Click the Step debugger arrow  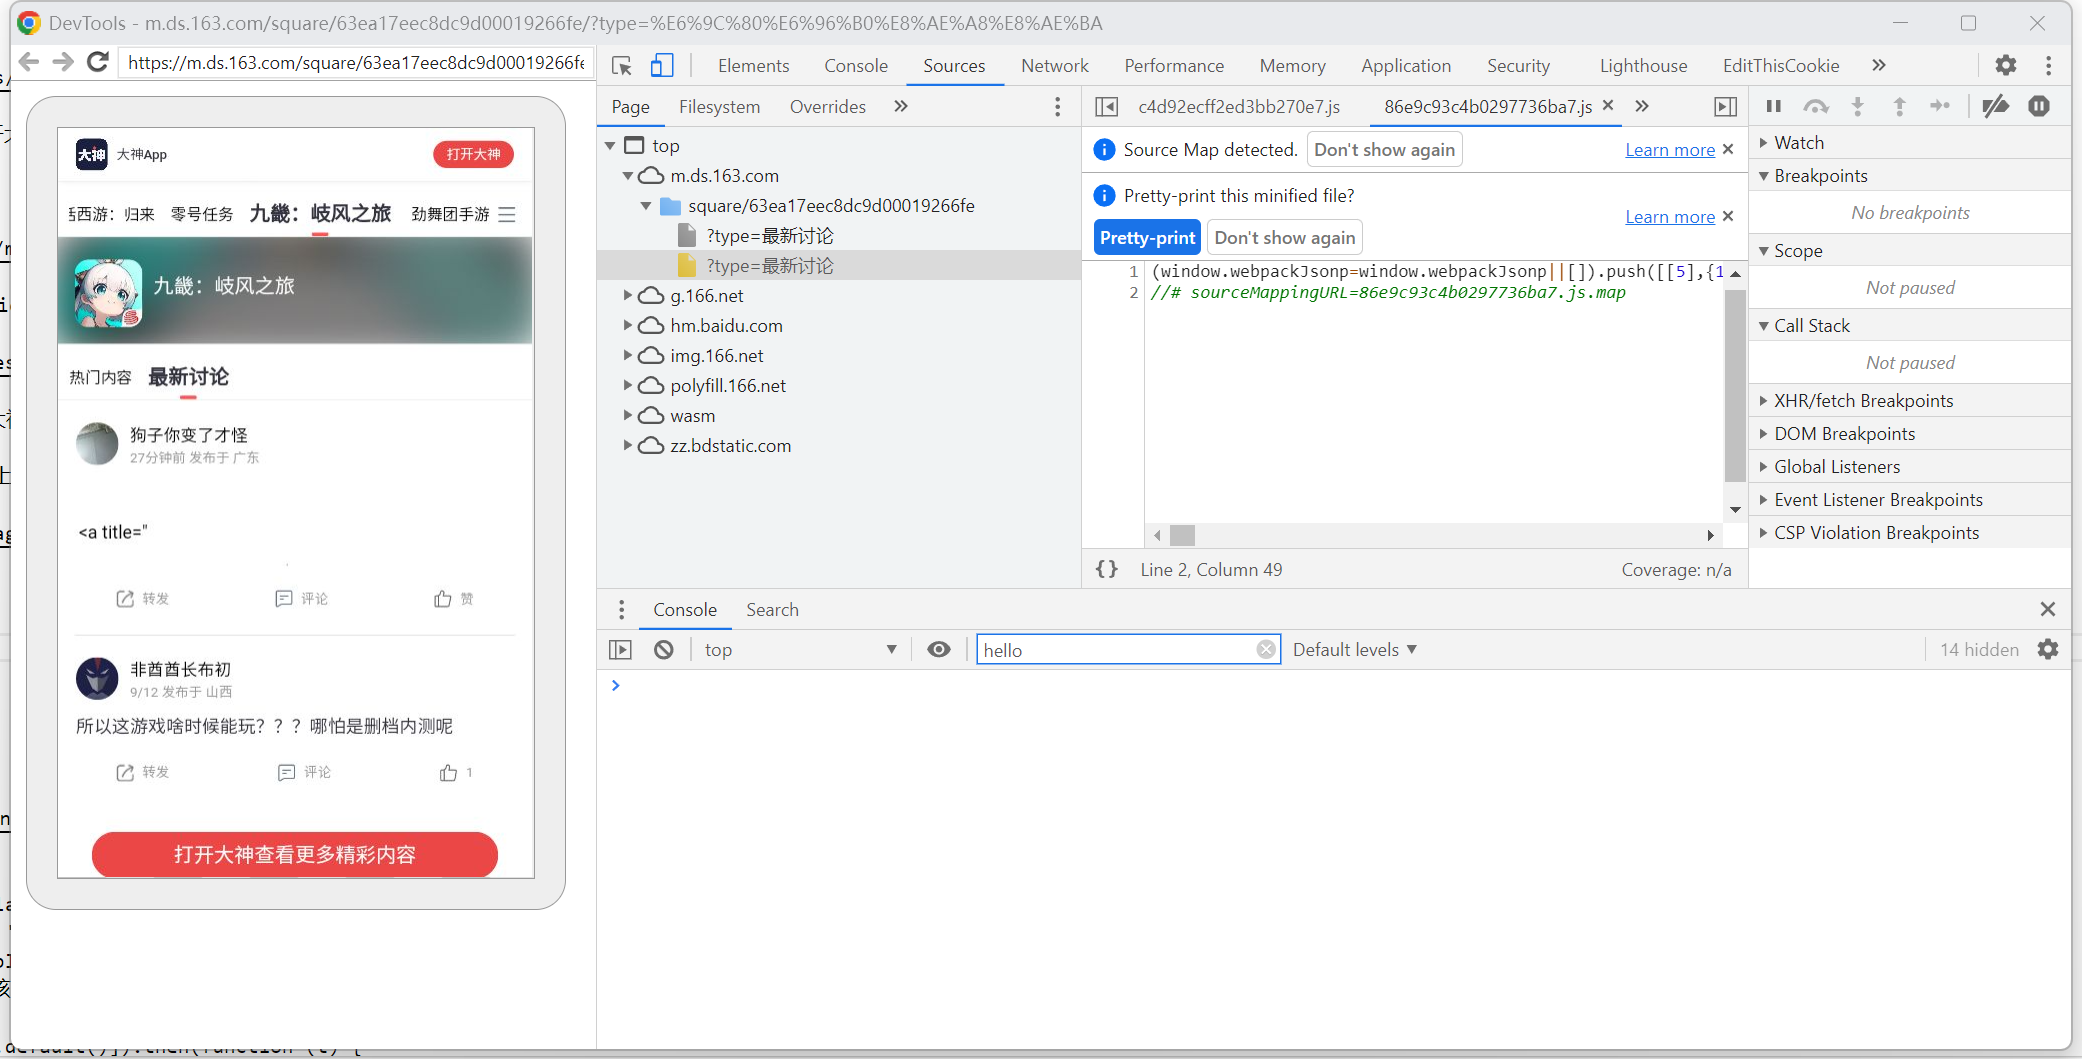1940,106
